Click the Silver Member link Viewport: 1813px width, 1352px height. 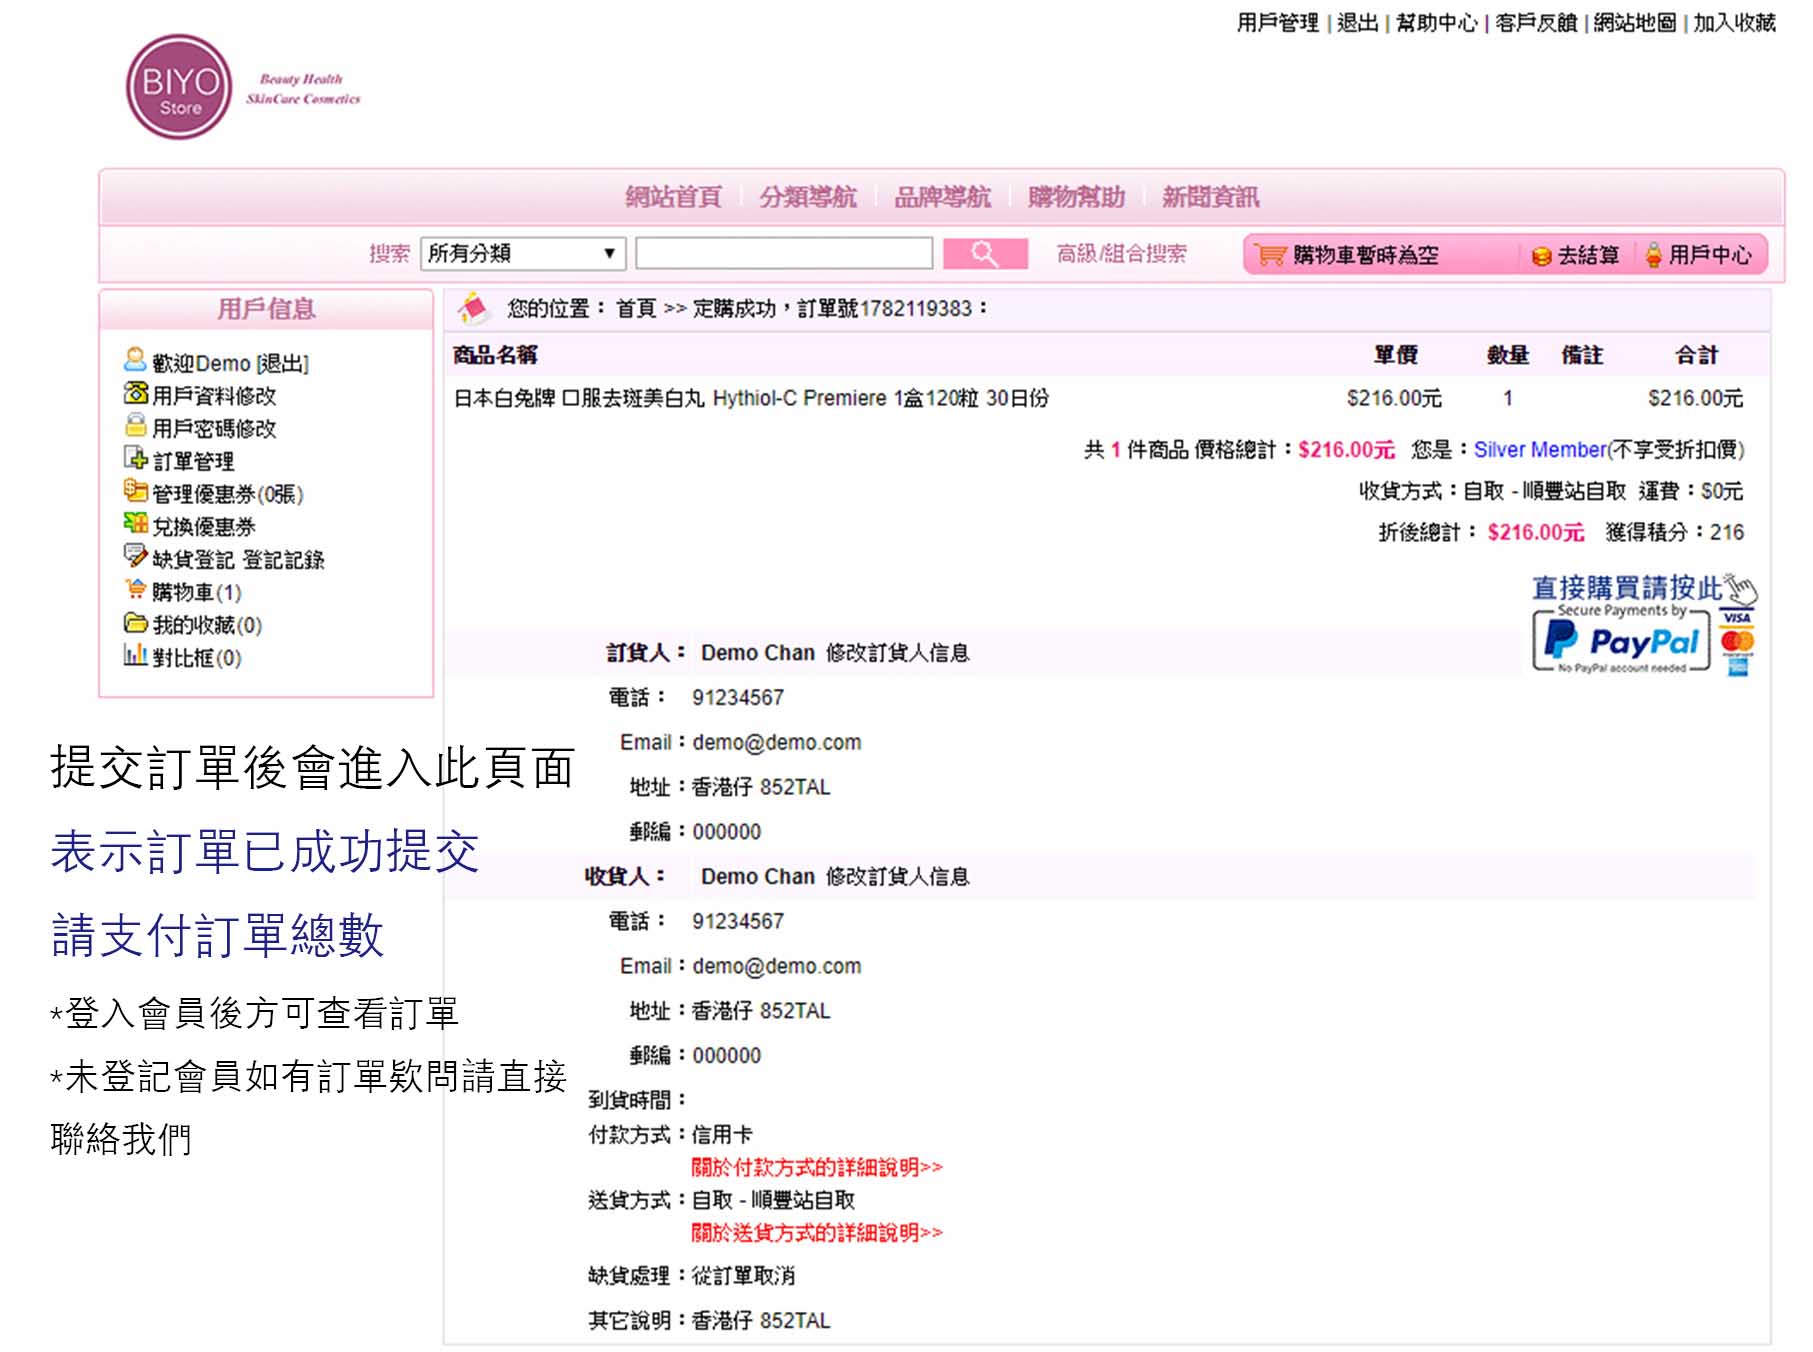[x=1539, y=450]
